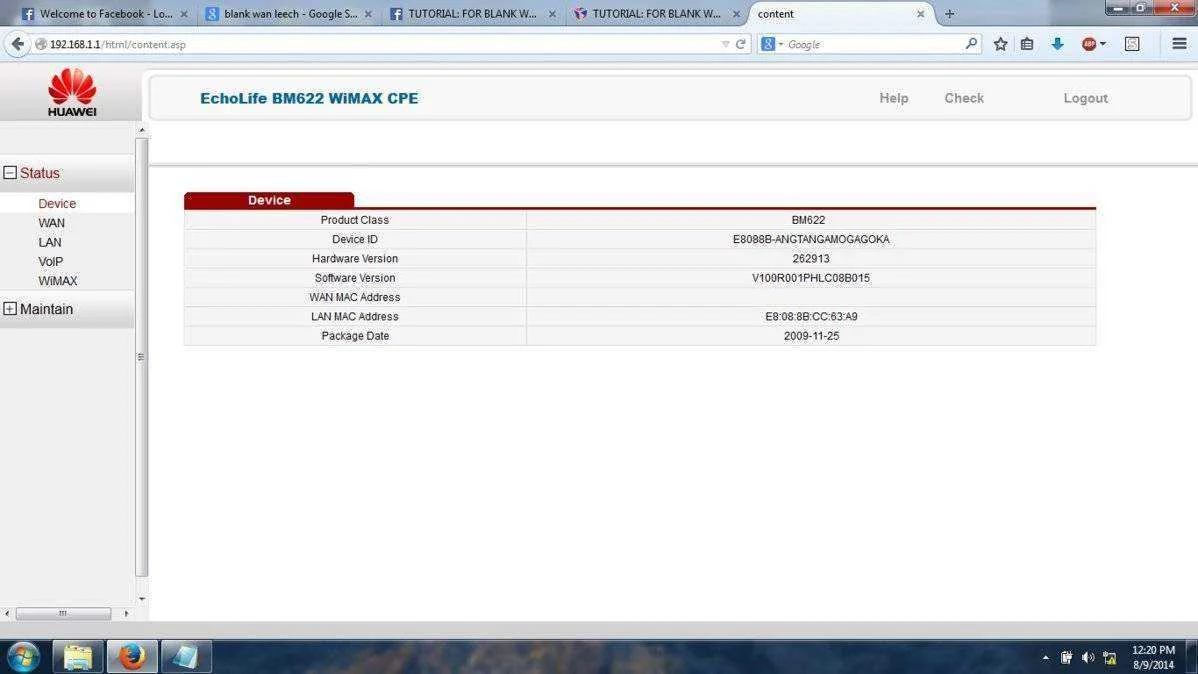Open Firefox hamburger menu

(x=1179, y=44)
